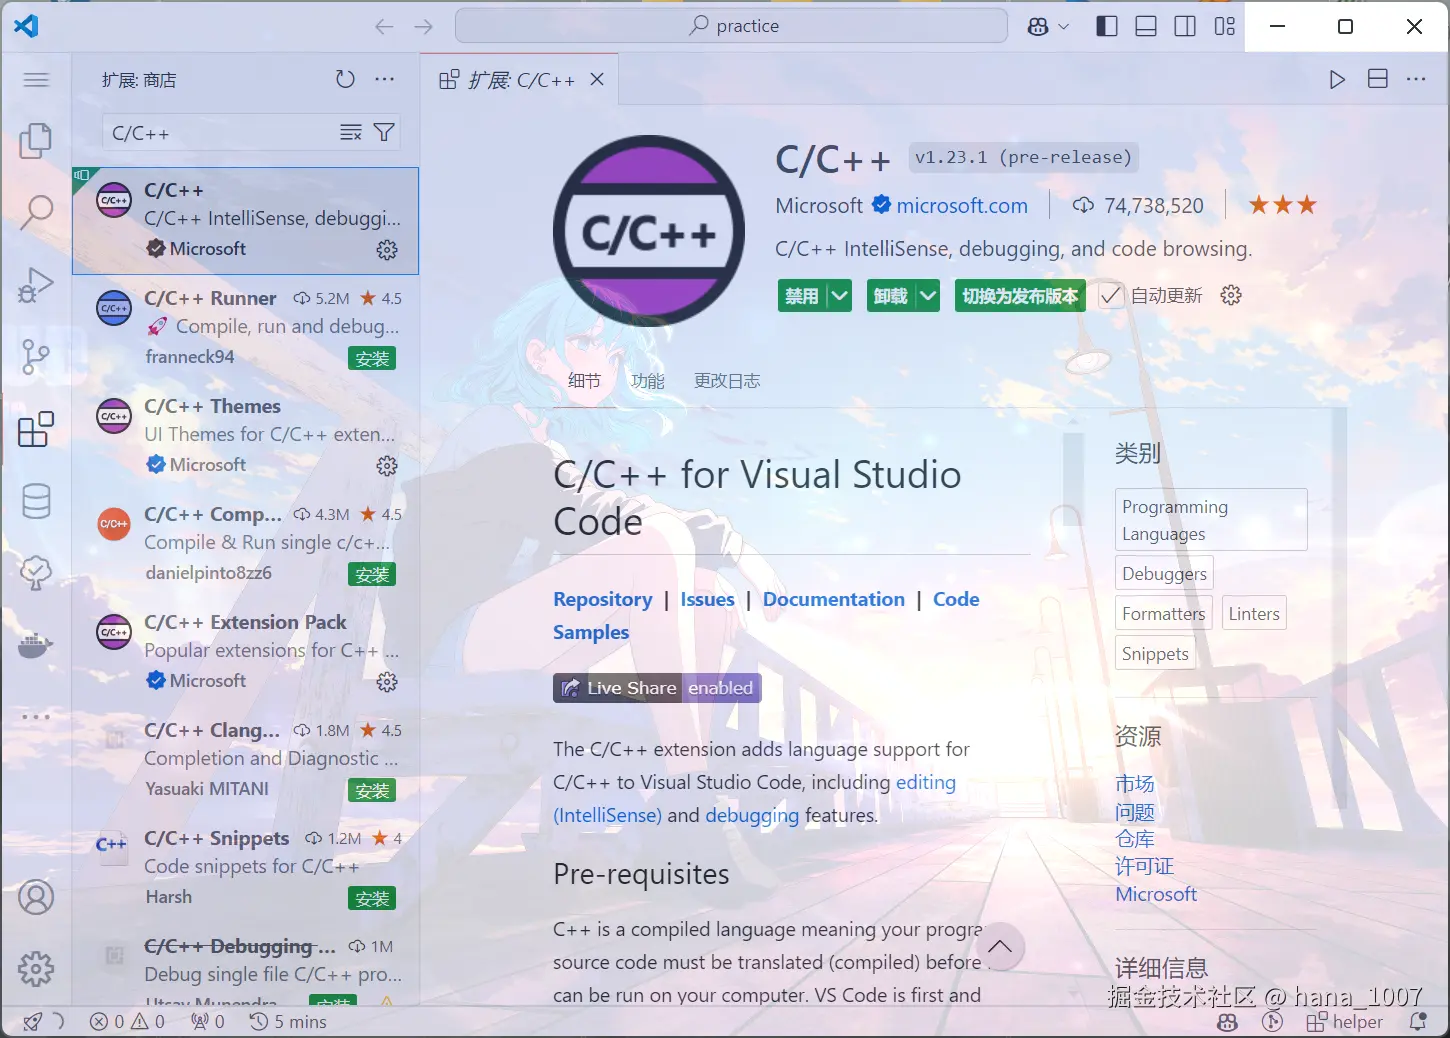This screenshot has height=1038, width=1450.
Task: Open the Docker whale icon view
Action: (x=36, y=646)
